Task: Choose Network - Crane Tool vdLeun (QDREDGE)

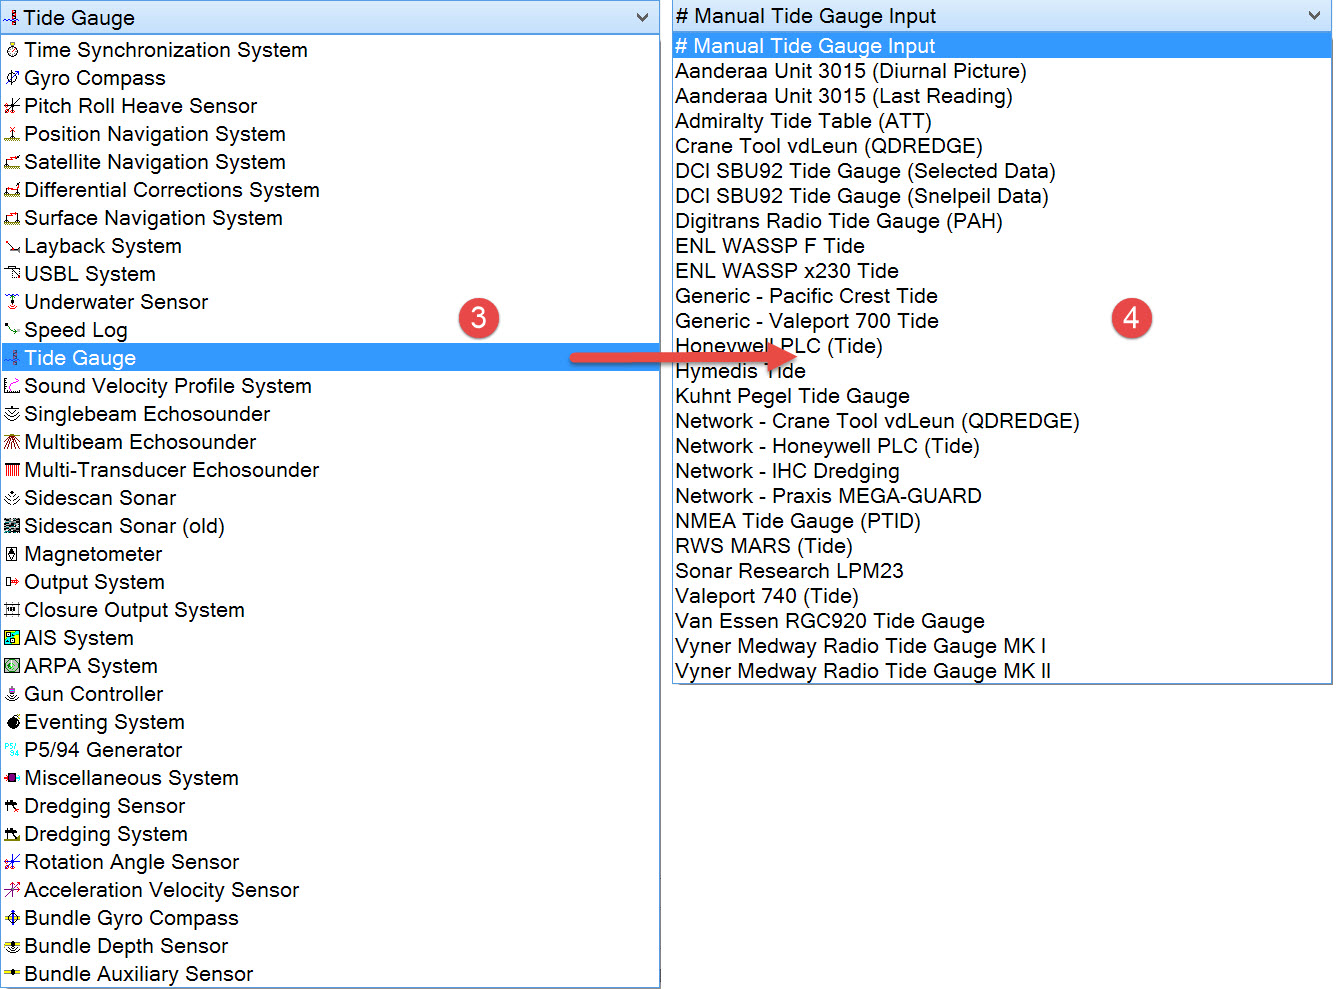Action: 1002,421
